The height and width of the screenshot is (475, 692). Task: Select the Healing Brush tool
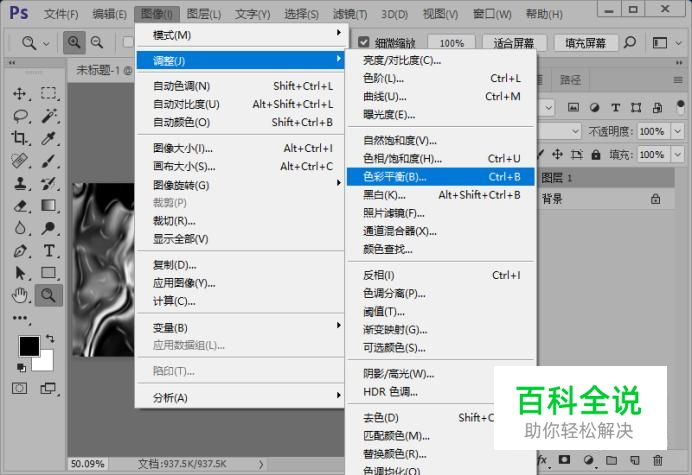[x=19, y=161]
